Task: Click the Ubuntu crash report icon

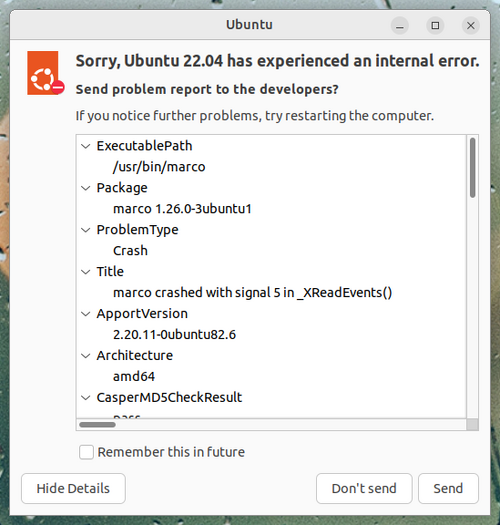Action: click(46, 73)
